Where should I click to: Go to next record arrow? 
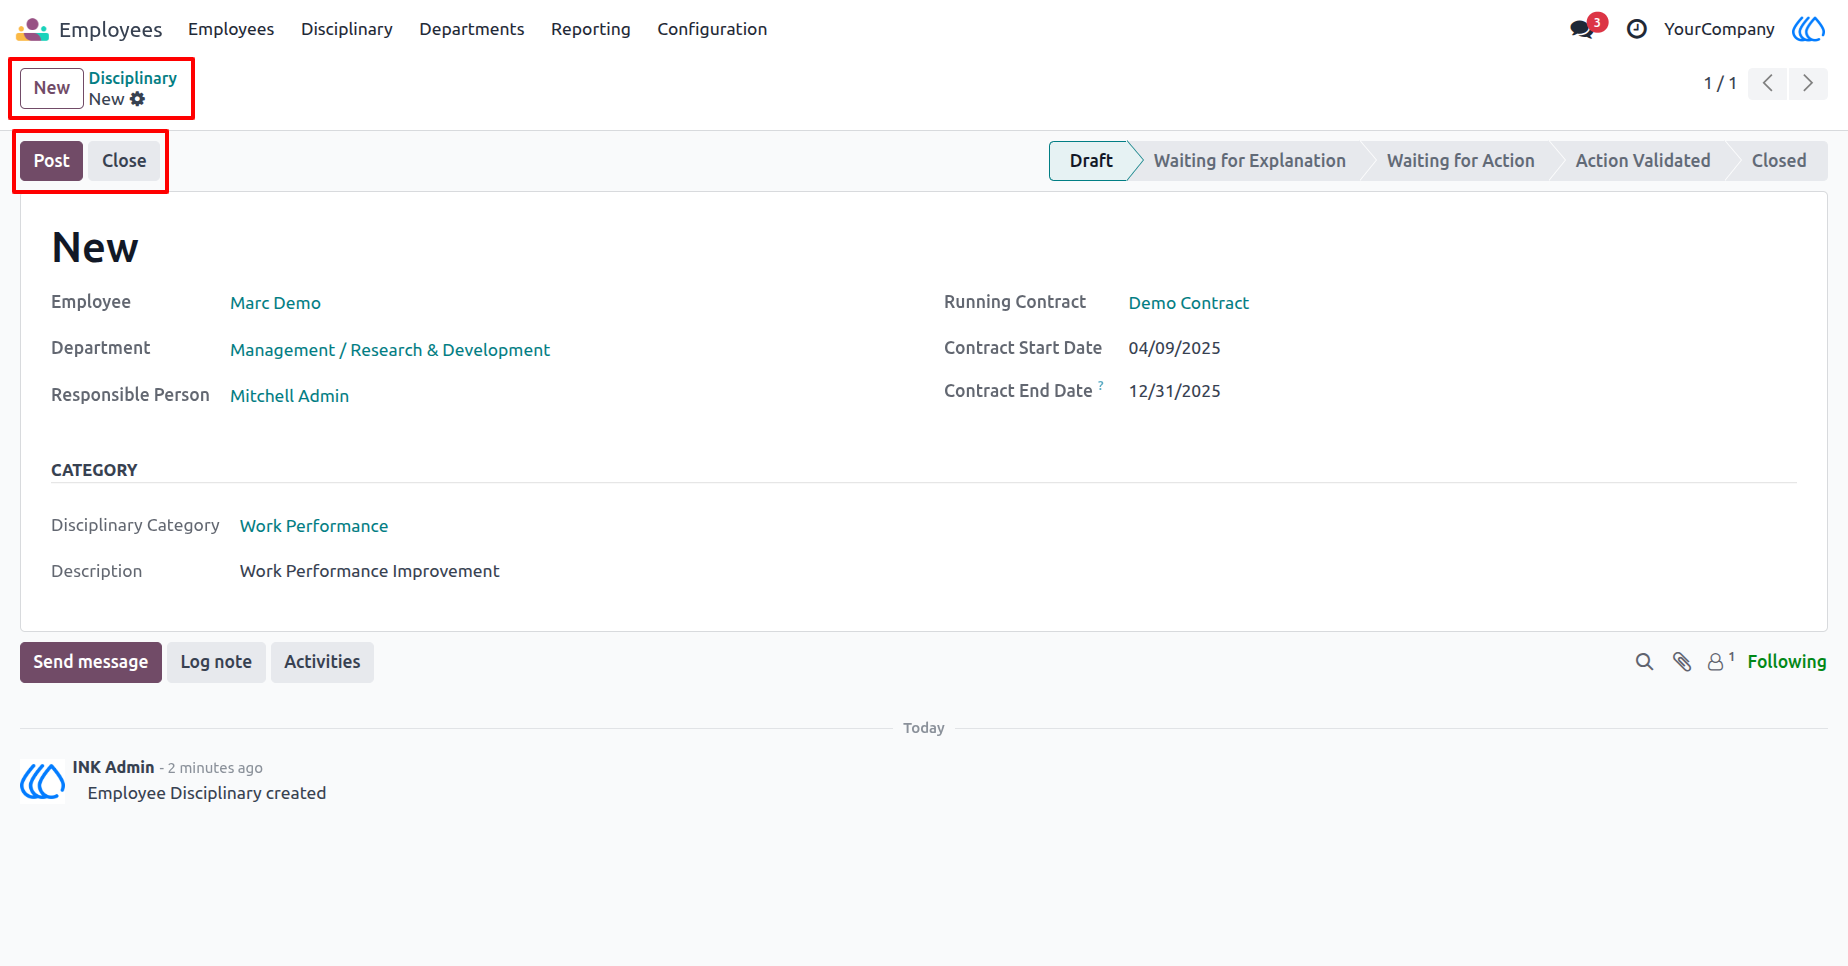click(1807, 83)
